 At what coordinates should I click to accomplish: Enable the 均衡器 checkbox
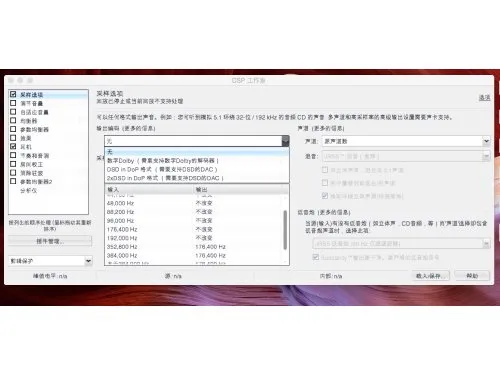[x=13, y=120]
